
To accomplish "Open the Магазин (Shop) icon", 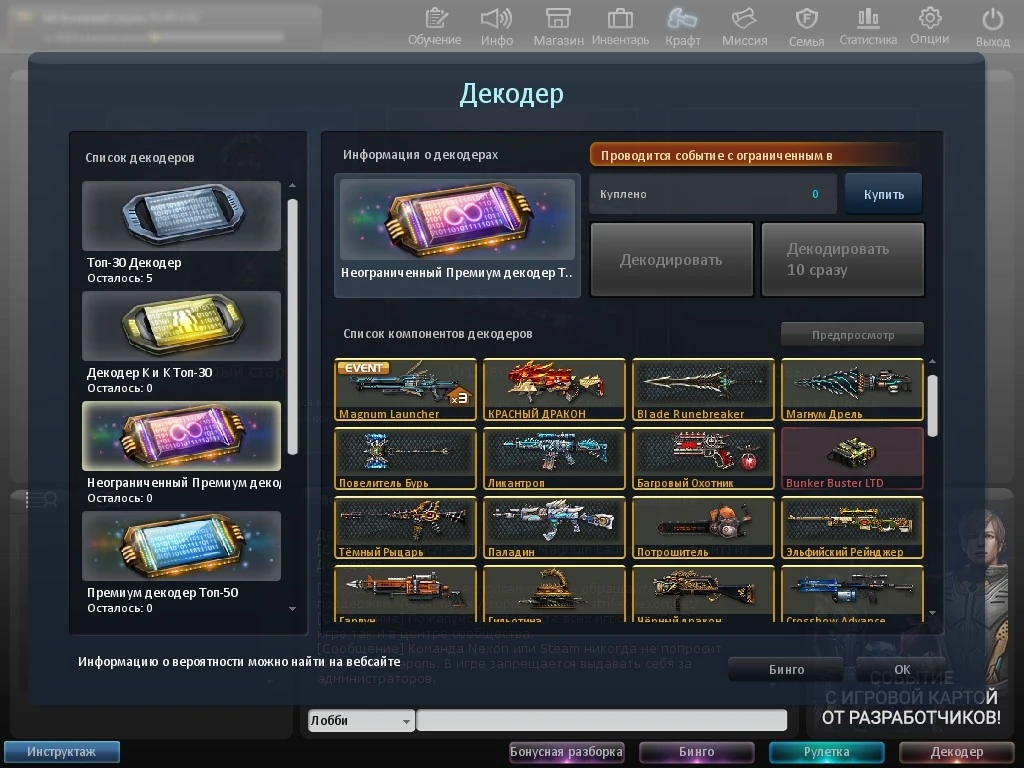I will [561, 25].
